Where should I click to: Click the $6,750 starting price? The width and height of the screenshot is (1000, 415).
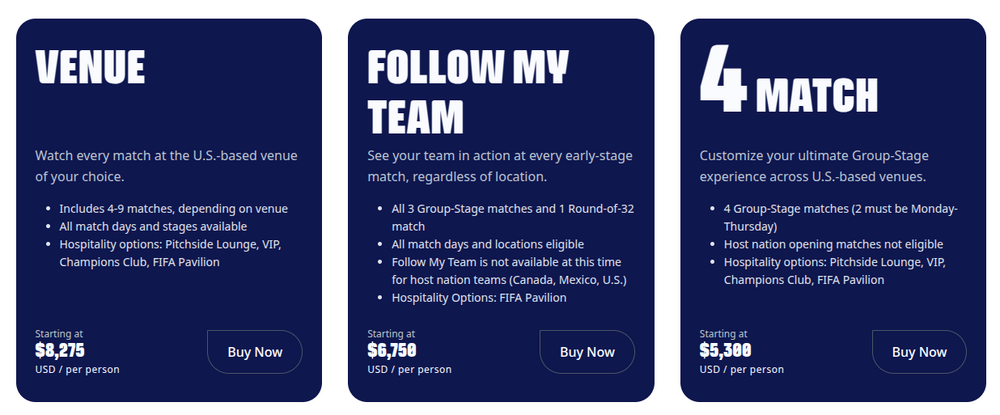coord(392,351)
